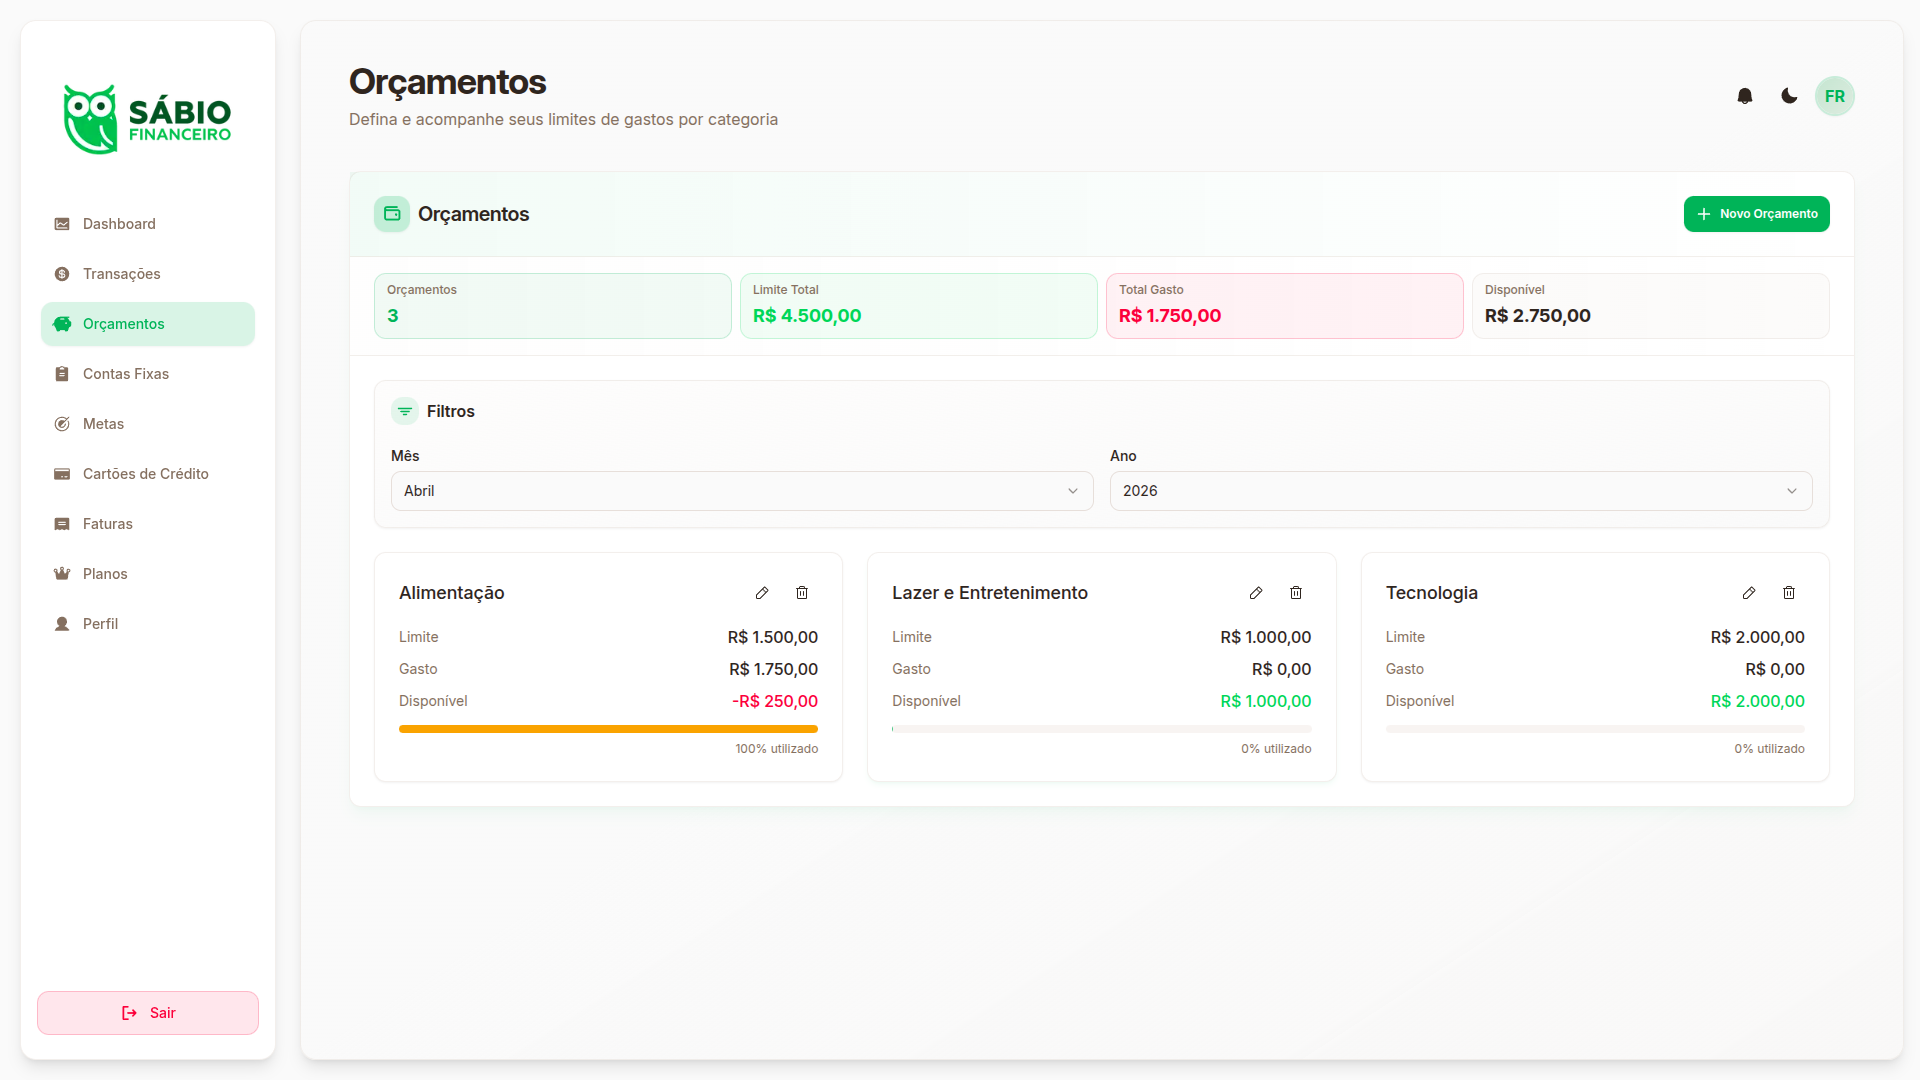
Task: Delete the Alimentação budget trash icon
Action: [802, 593]
